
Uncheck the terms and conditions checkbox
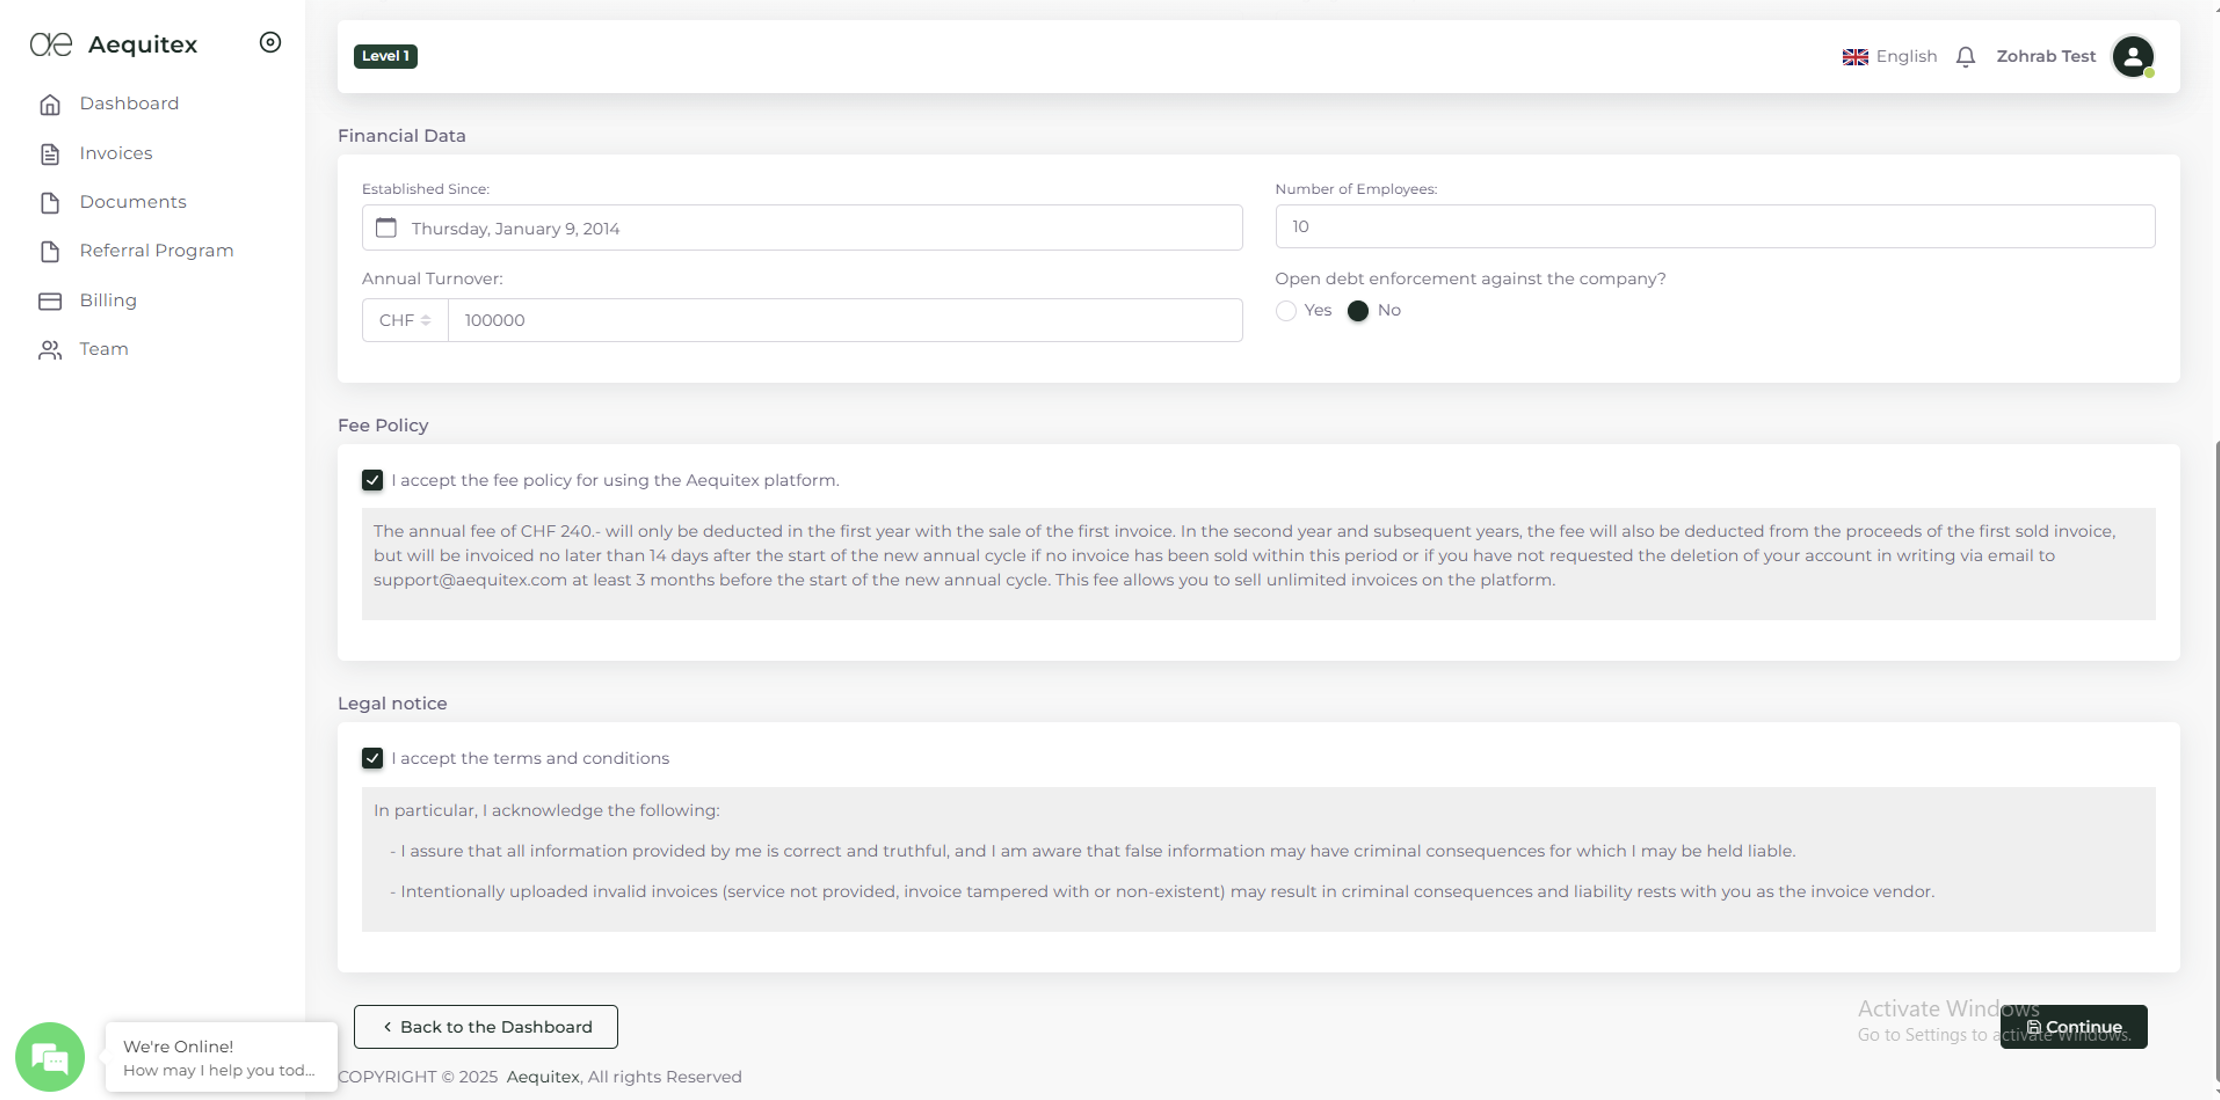point(372,758)
